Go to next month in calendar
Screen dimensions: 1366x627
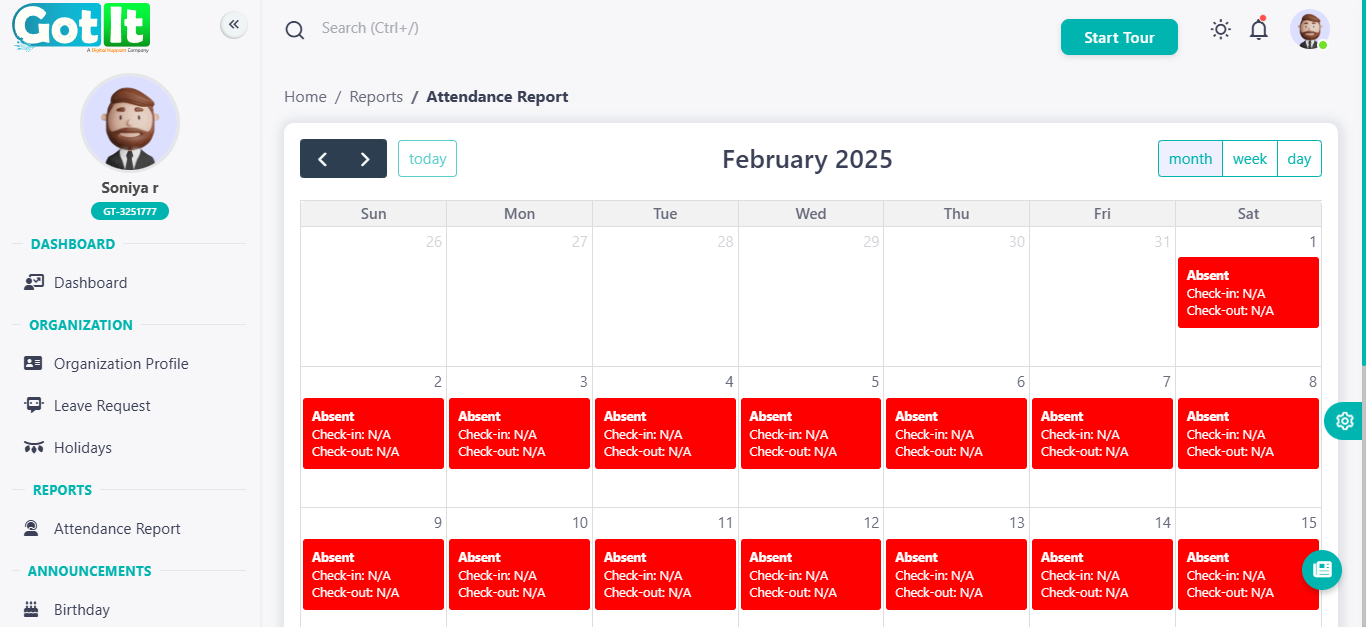[365, 159]
